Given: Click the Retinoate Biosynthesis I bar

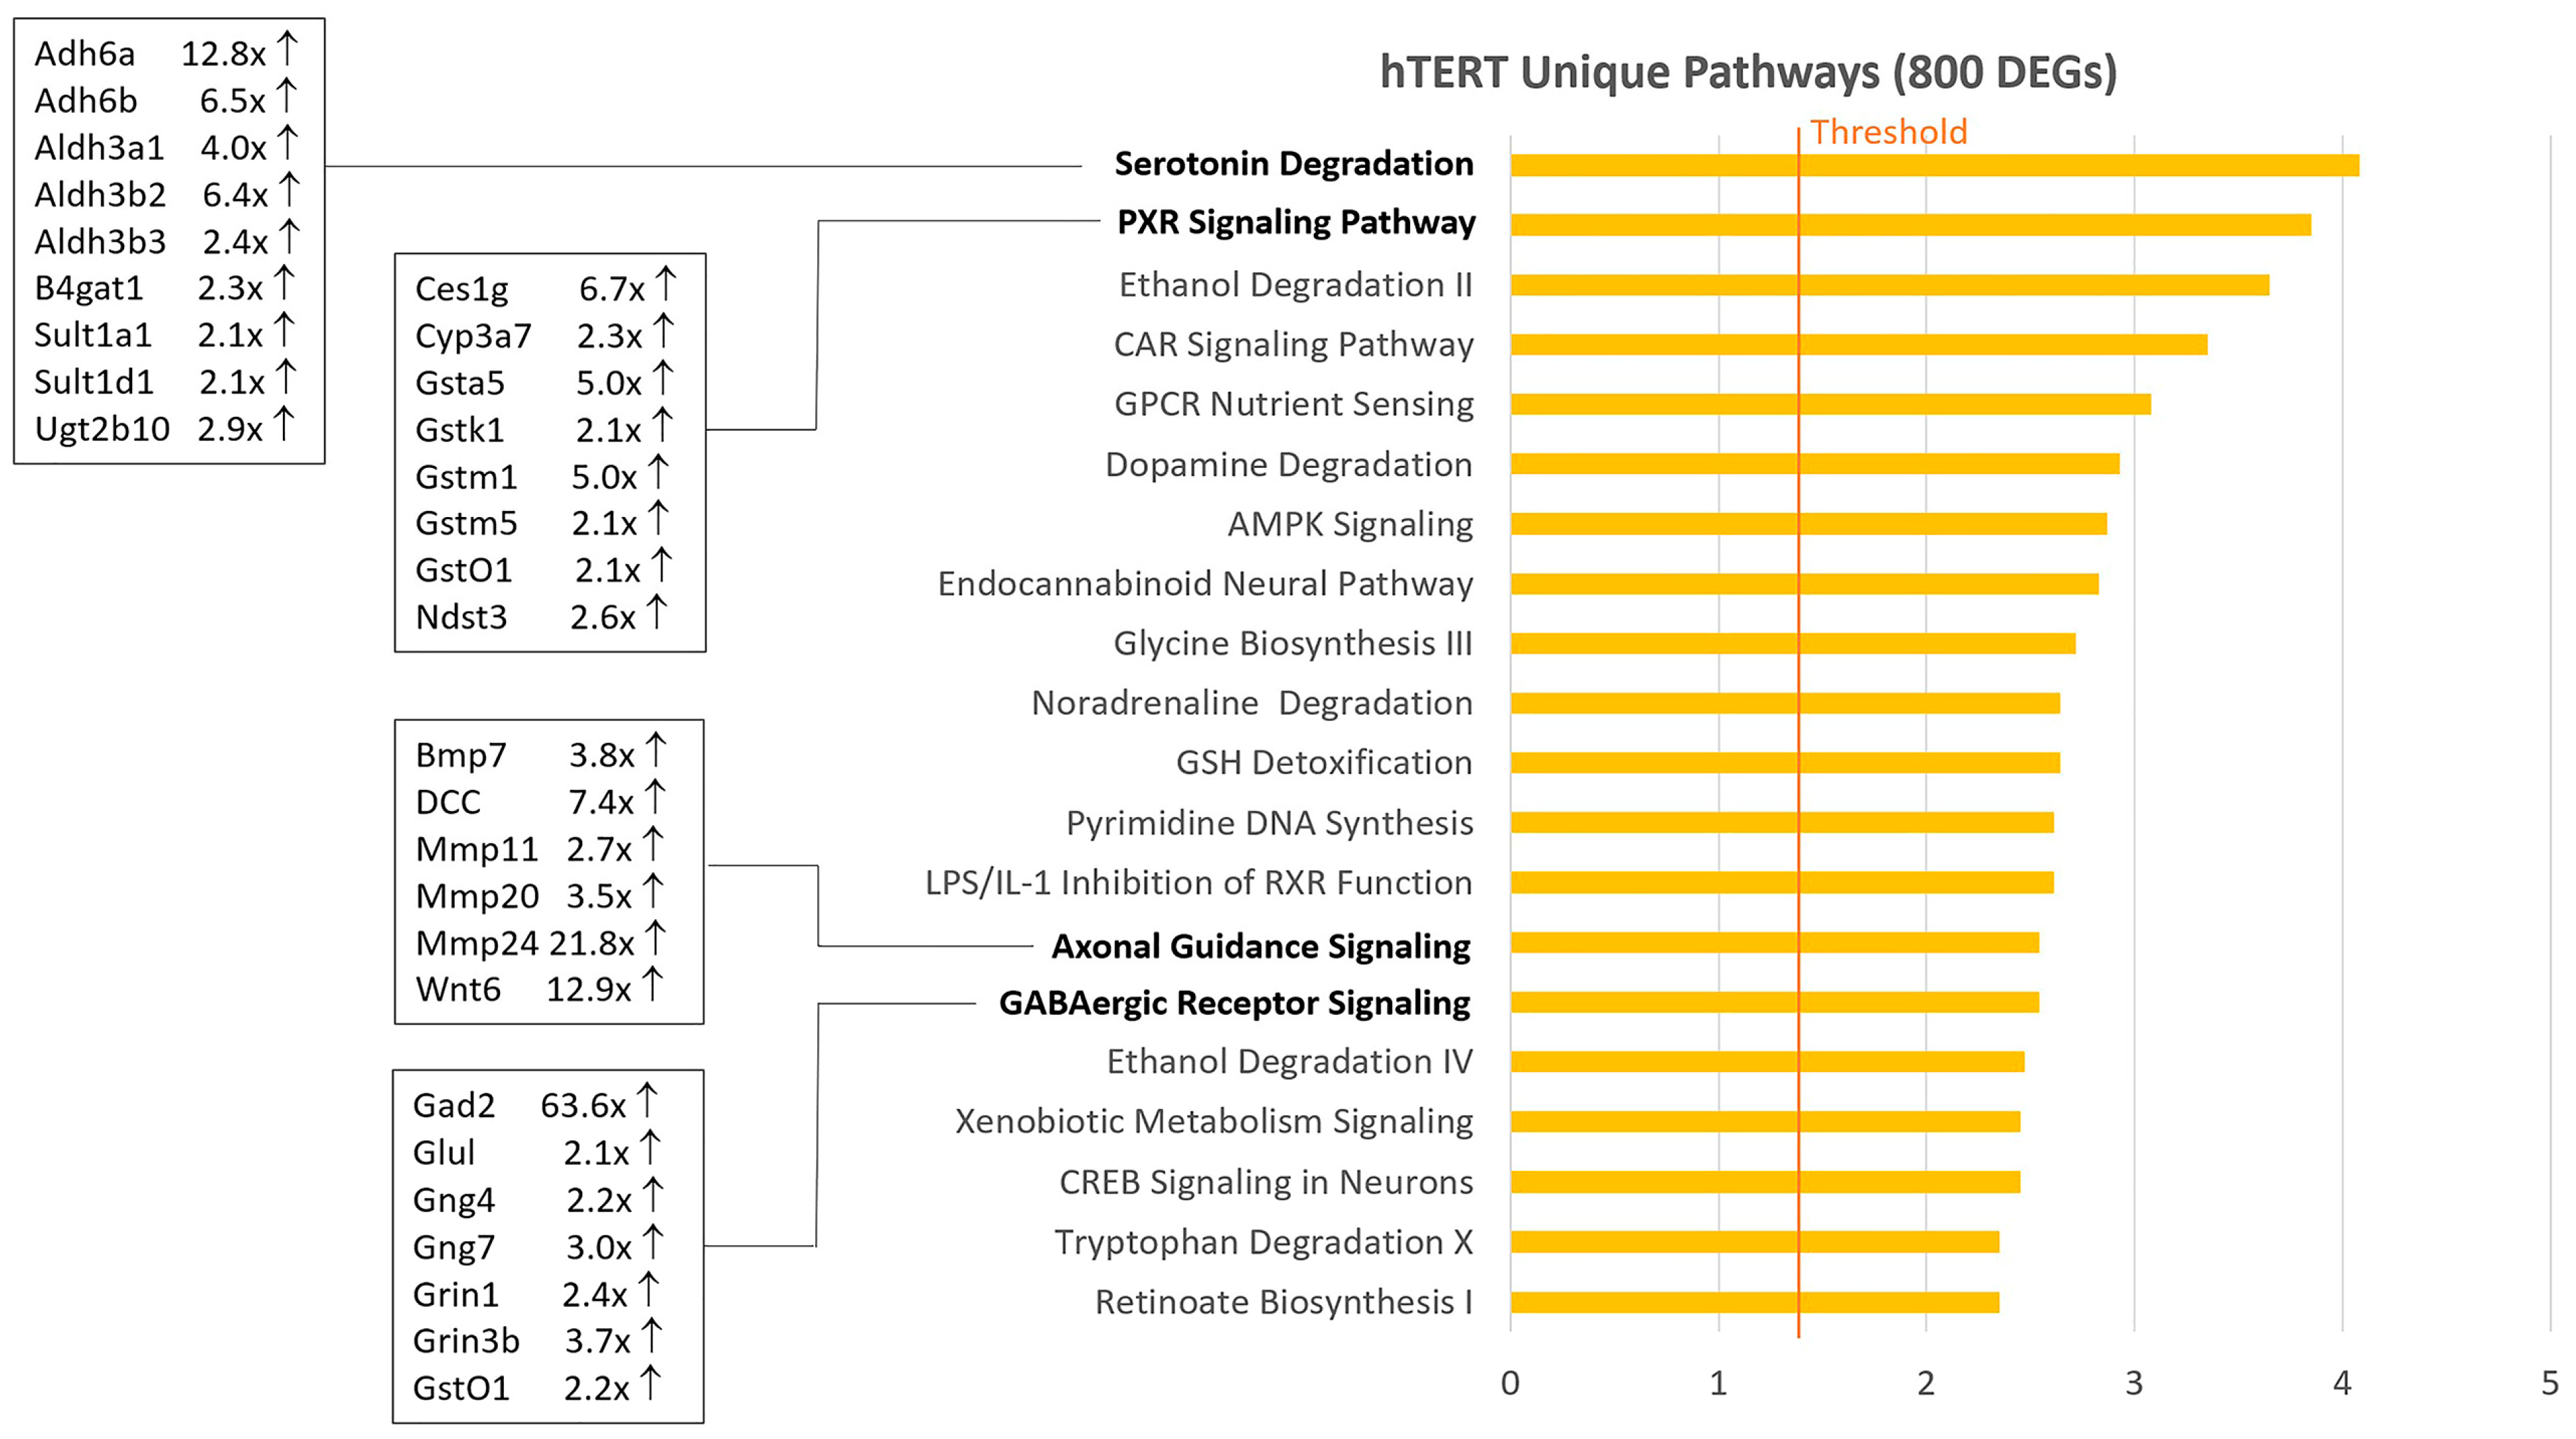Looking at the screenshot, I should (1754, 1302).
